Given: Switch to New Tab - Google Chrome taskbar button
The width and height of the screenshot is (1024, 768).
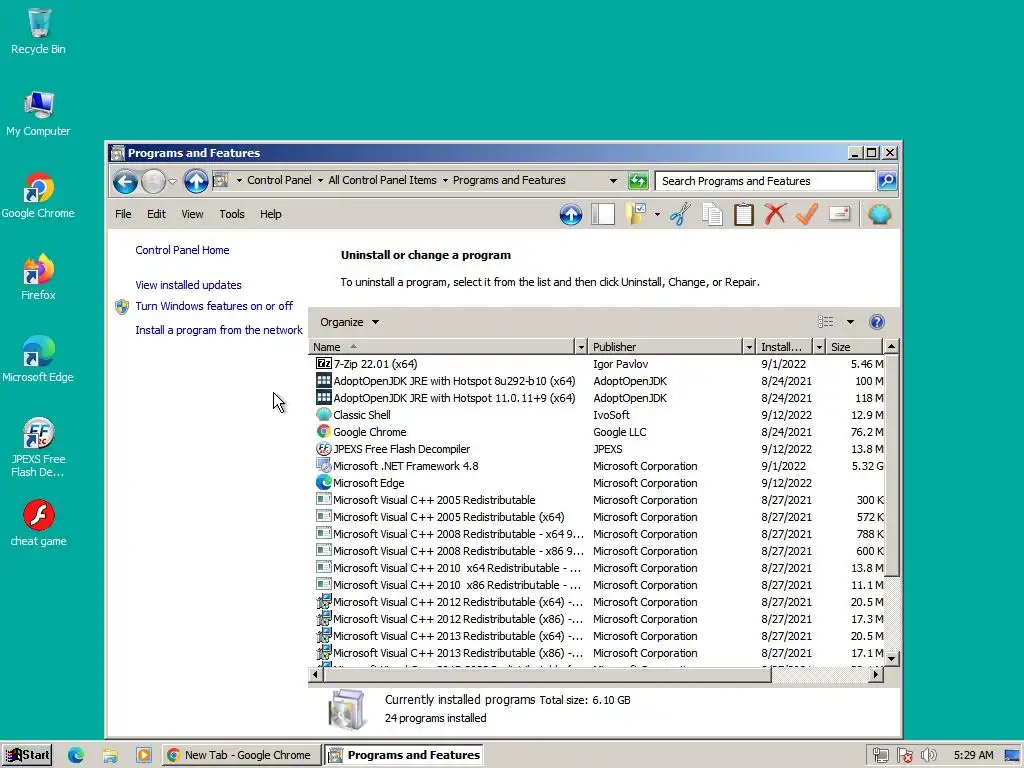Looking at the screenshot, I should (x=240, y=755).
